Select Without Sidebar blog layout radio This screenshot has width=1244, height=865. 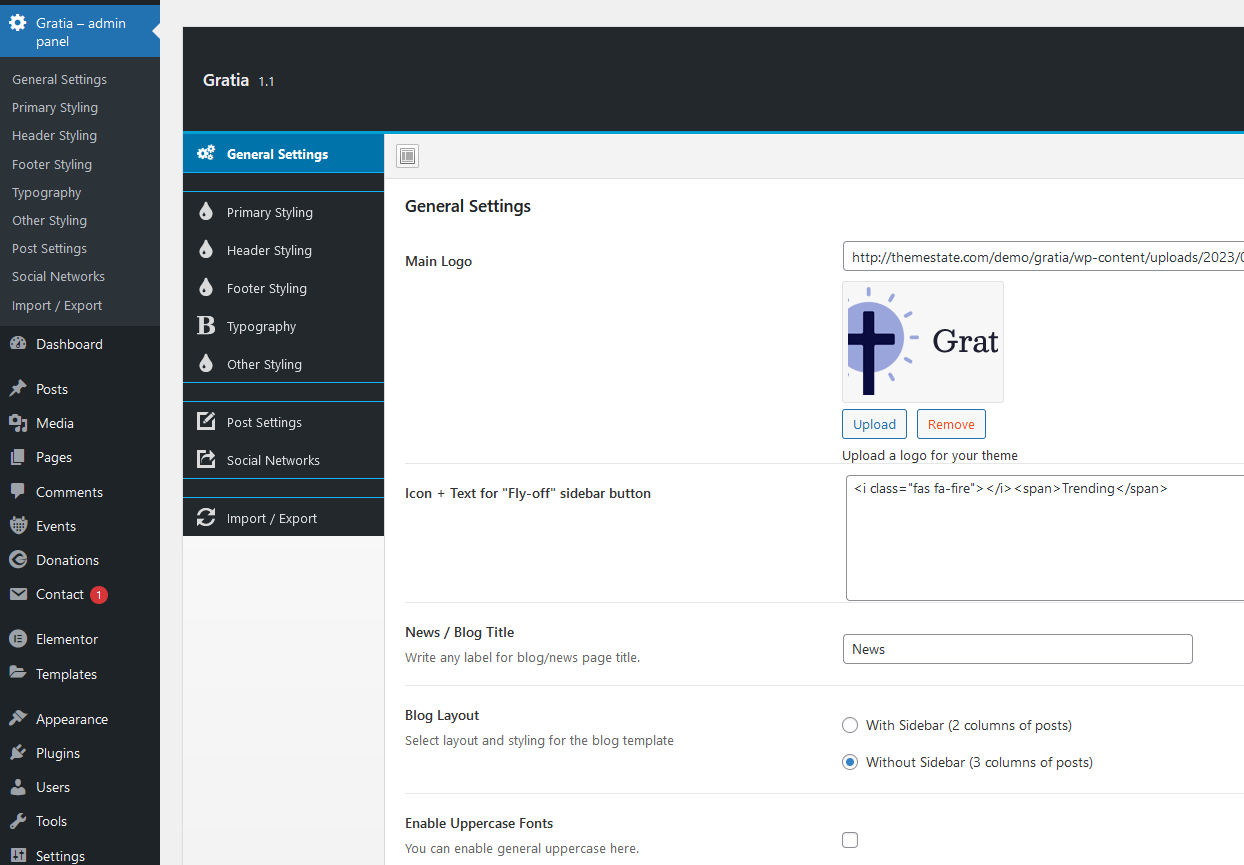[x=850, y=762]
